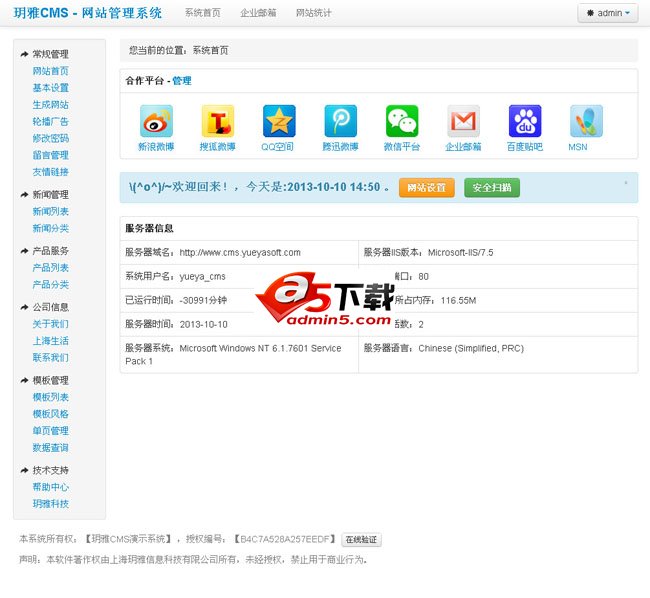Click the arrow icon beside 常规管理

click(24, 54)
